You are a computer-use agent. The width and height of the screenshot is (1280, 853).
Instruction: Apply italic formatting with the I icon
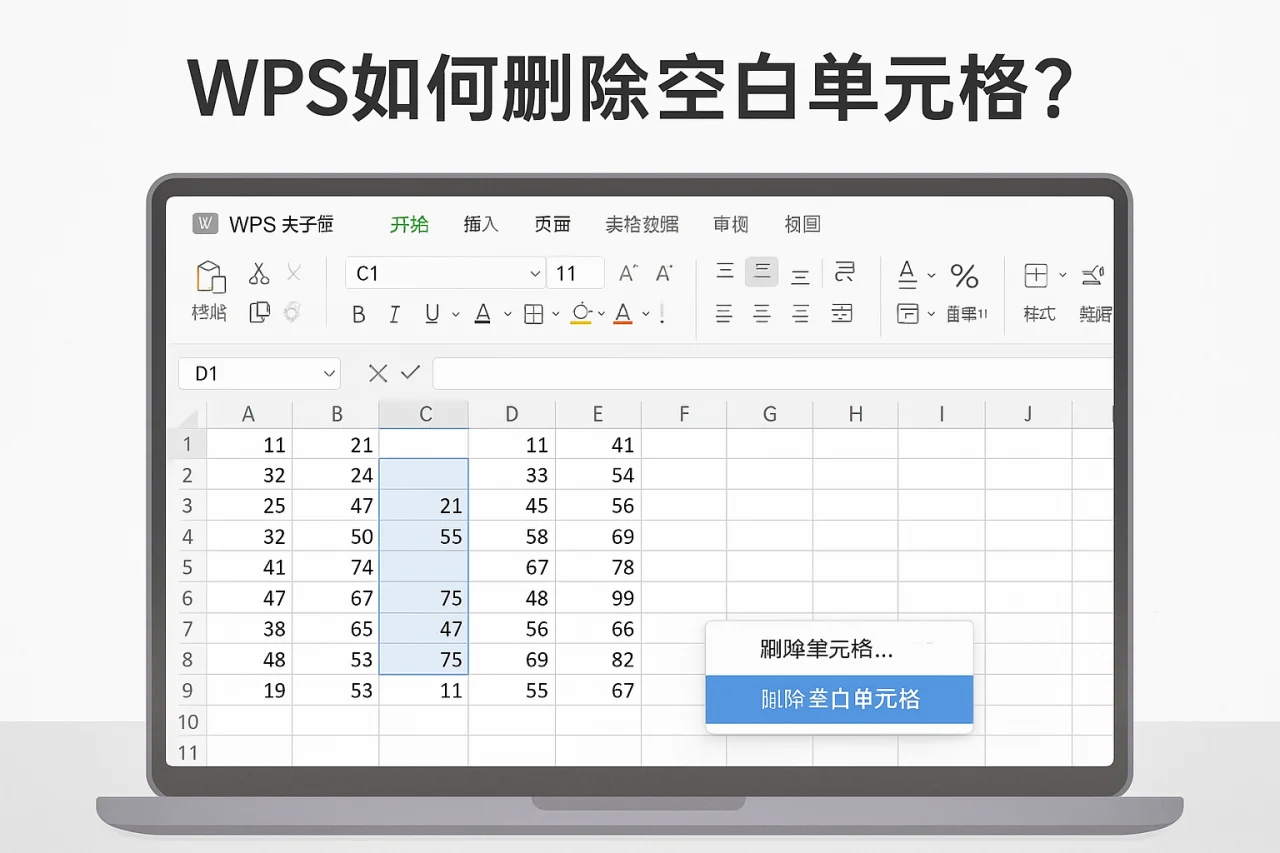click(x=394, y=313)
